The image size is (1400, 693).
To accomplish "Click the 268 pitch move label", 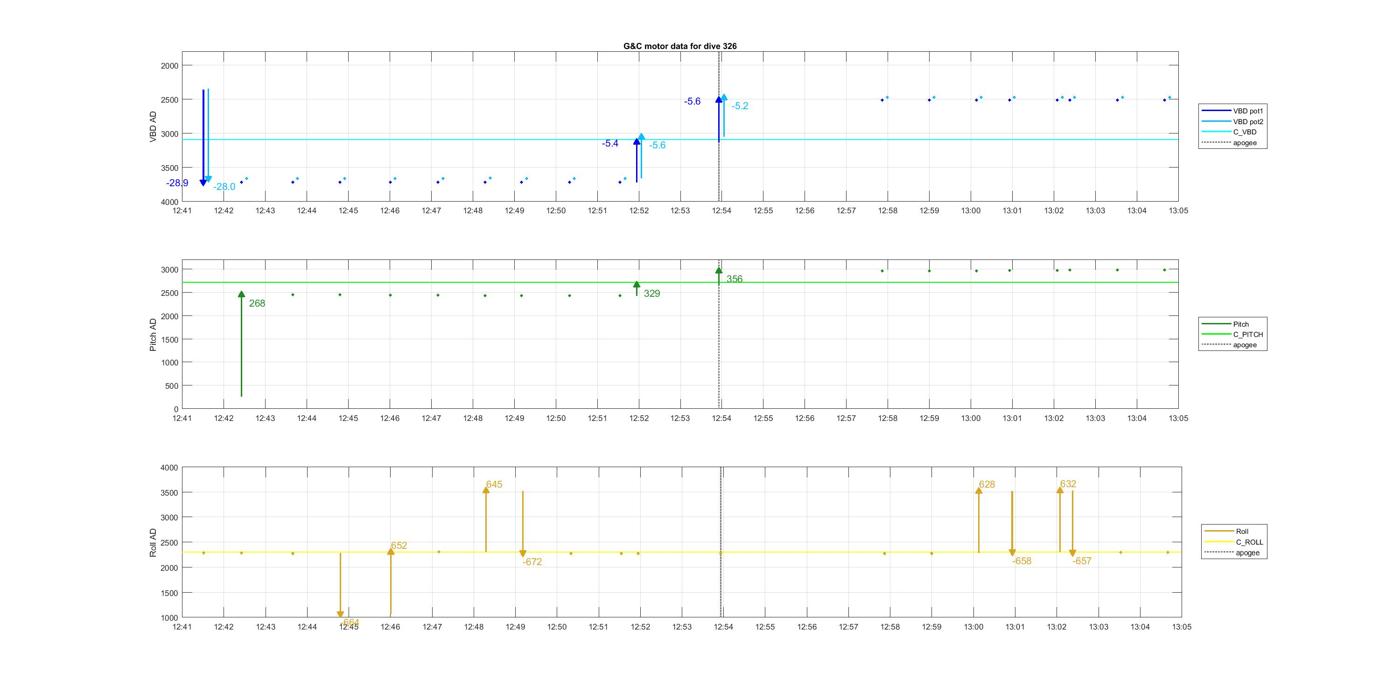I will (257, 303).
